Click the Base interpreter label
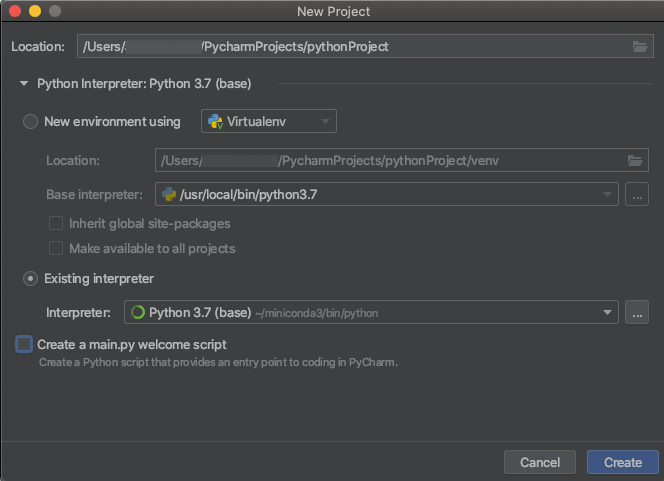The image size is (664, 481). pos(94,195)
